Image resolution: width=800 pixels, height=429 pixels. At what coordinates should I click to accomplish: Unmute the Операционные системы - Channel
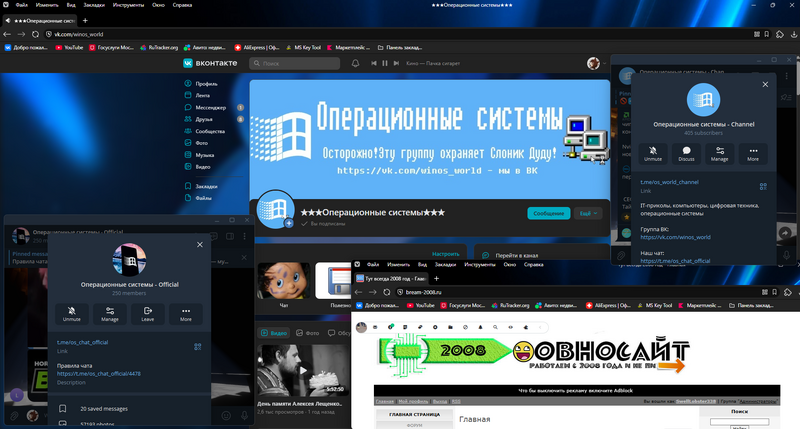653,154
